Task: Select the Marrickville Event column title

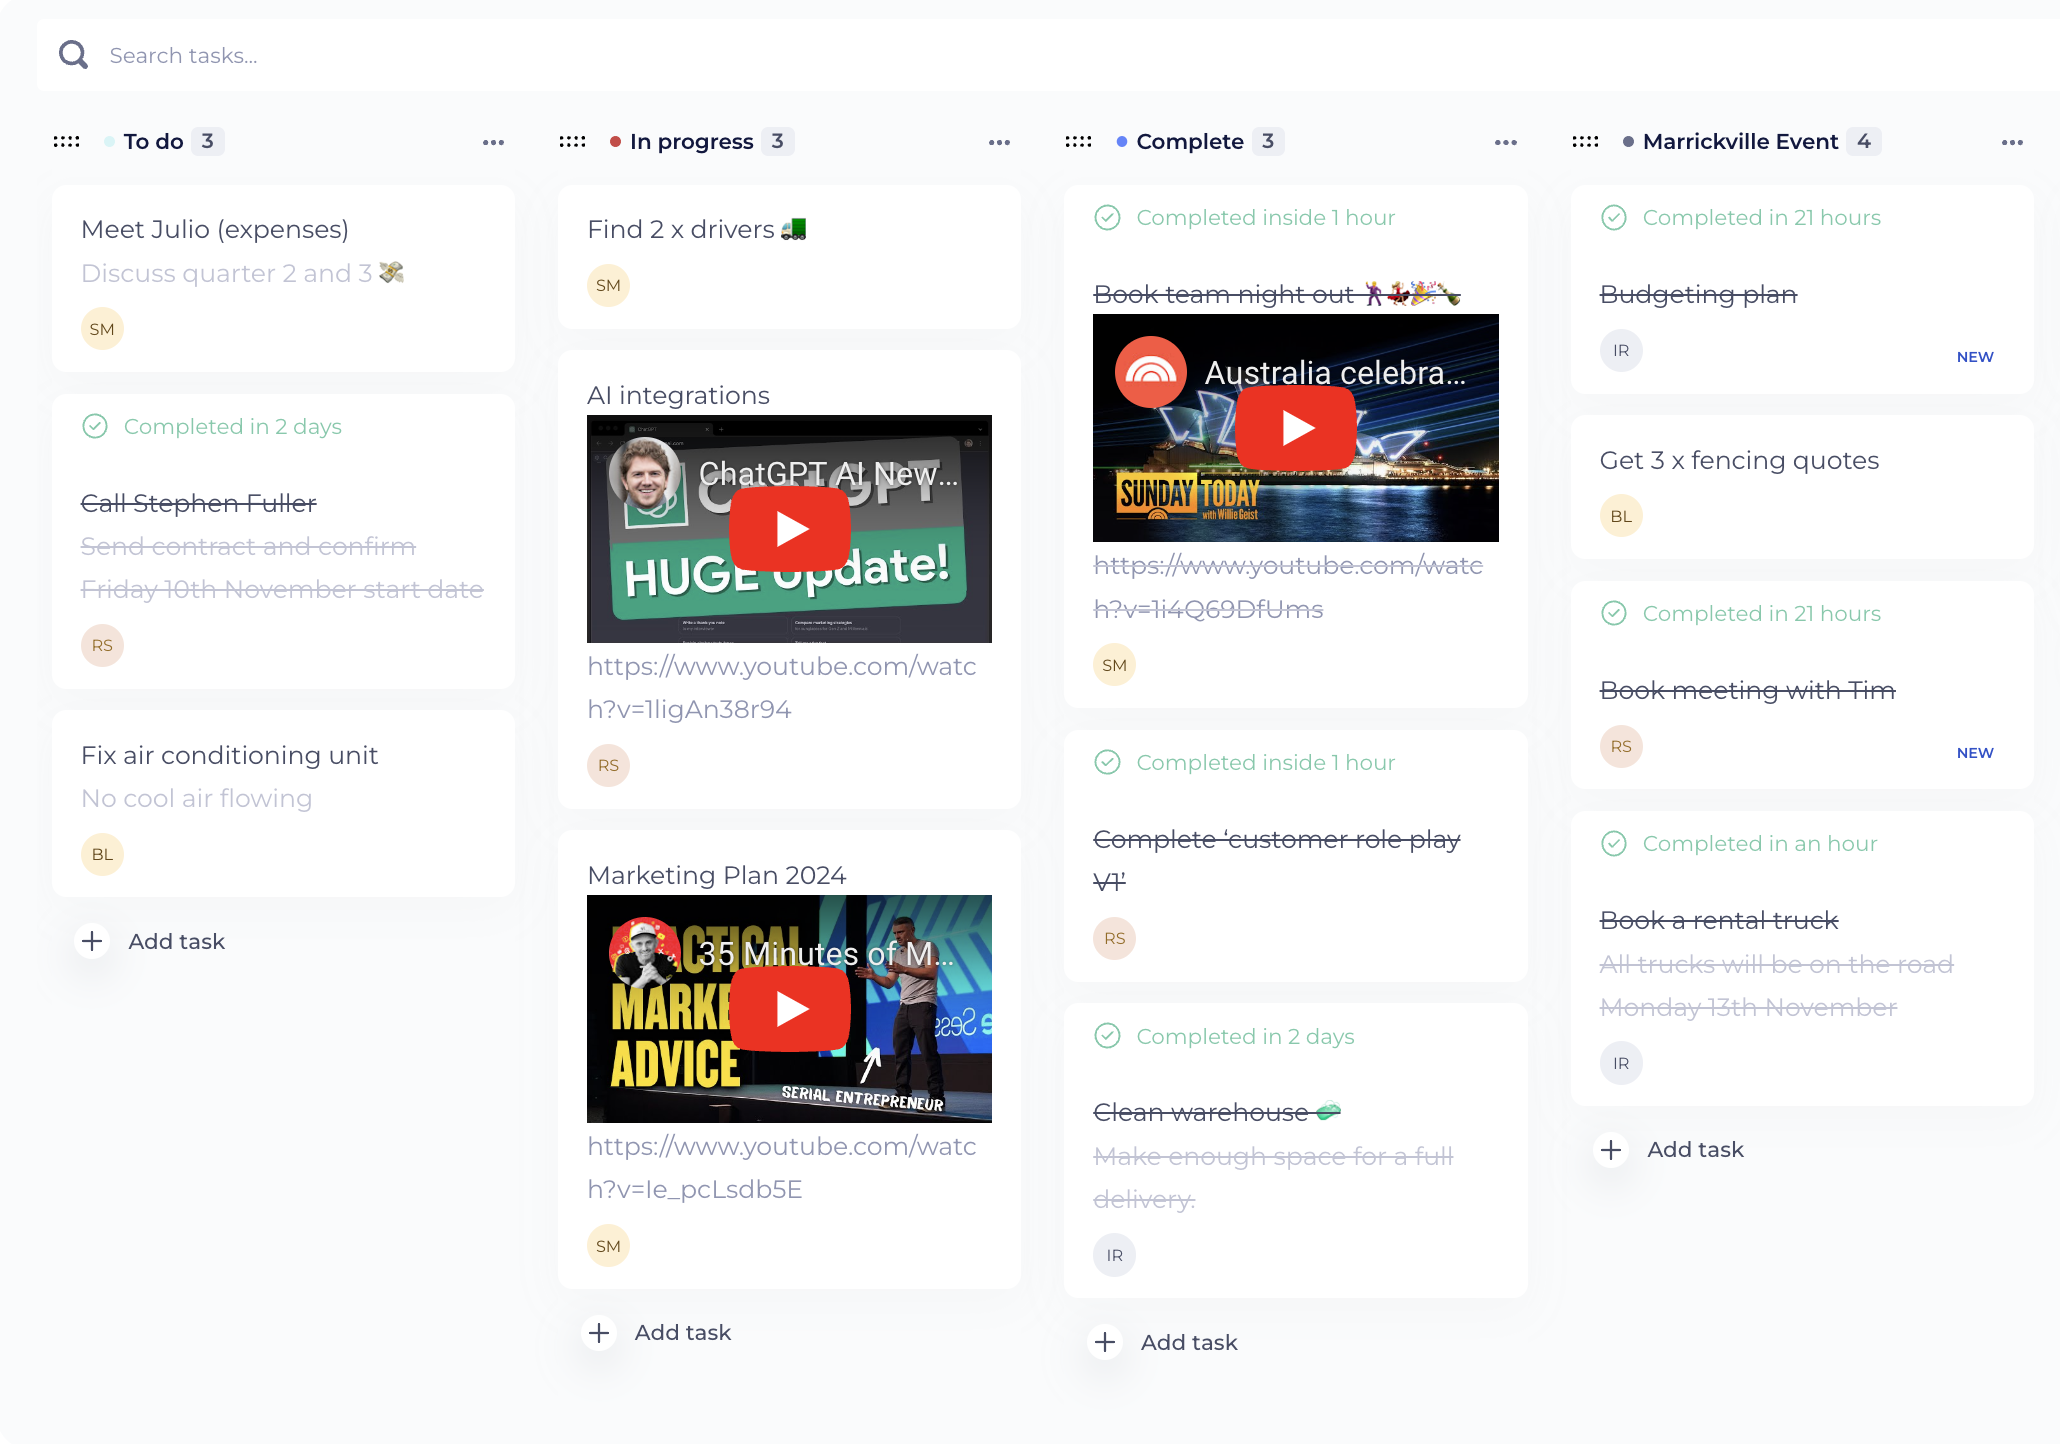Action: [x=1741, y=141]
